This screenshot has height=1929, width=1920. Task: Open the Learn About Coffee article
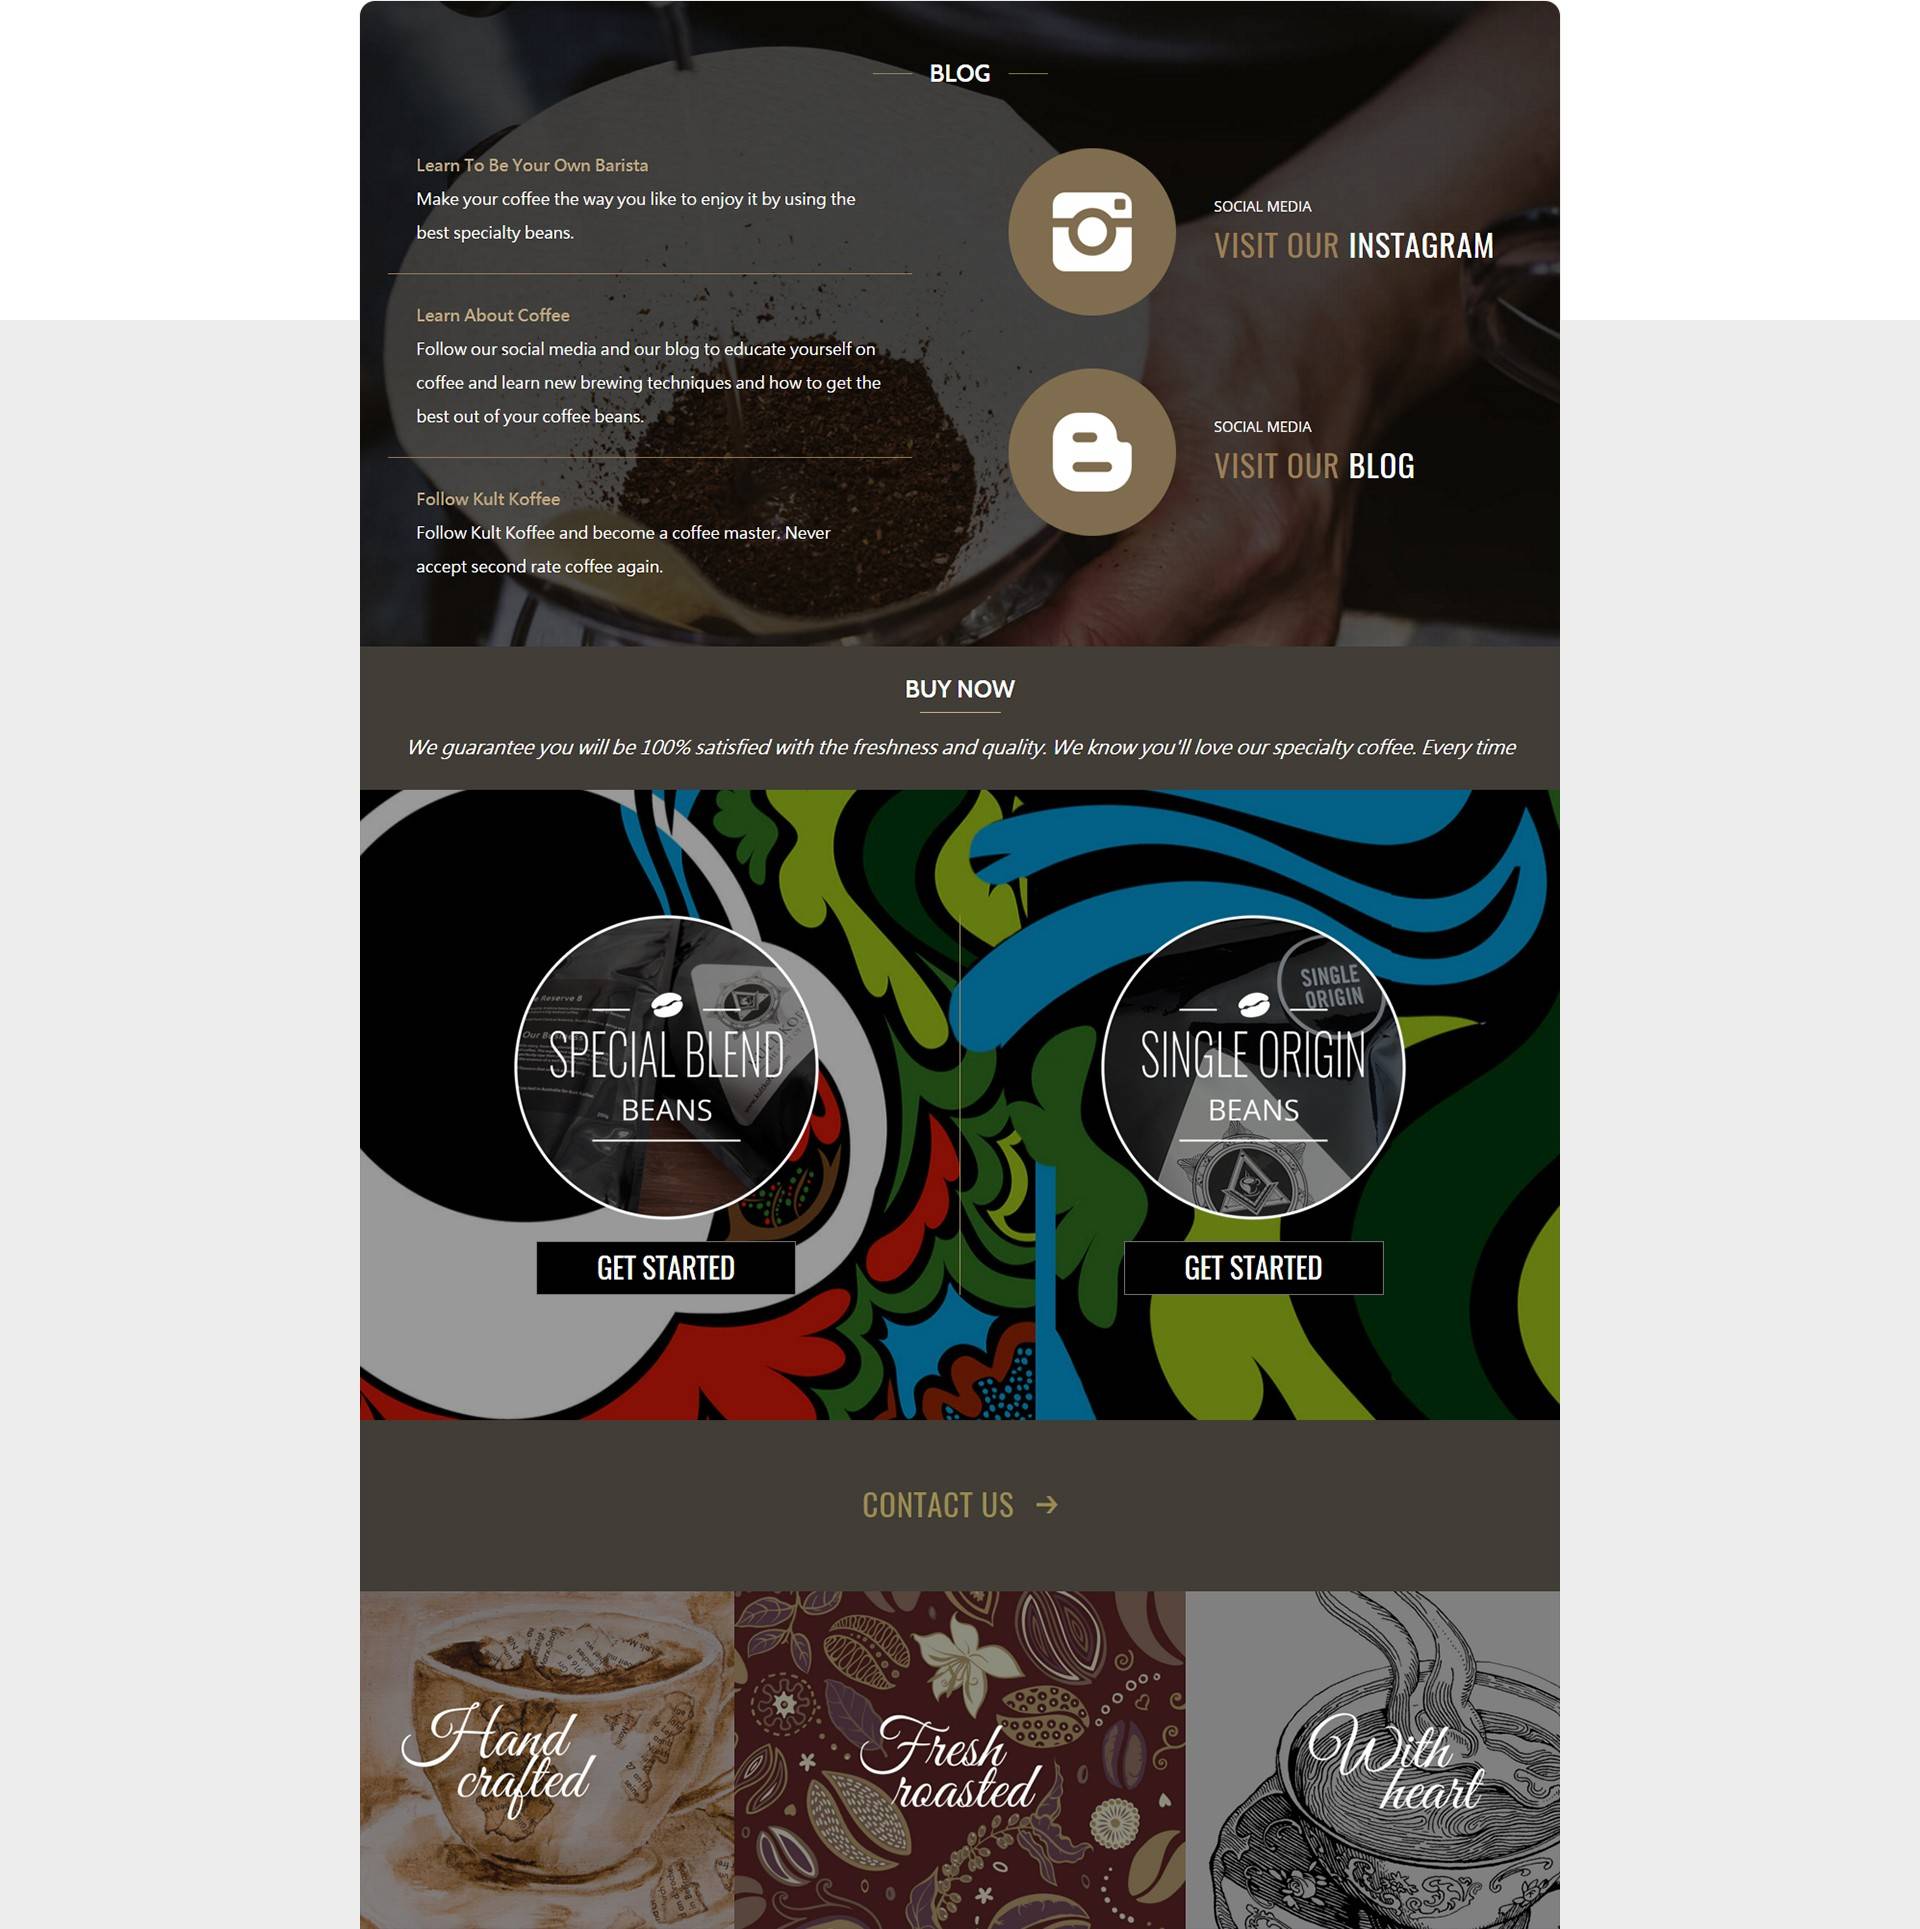(x=493, y=315)
